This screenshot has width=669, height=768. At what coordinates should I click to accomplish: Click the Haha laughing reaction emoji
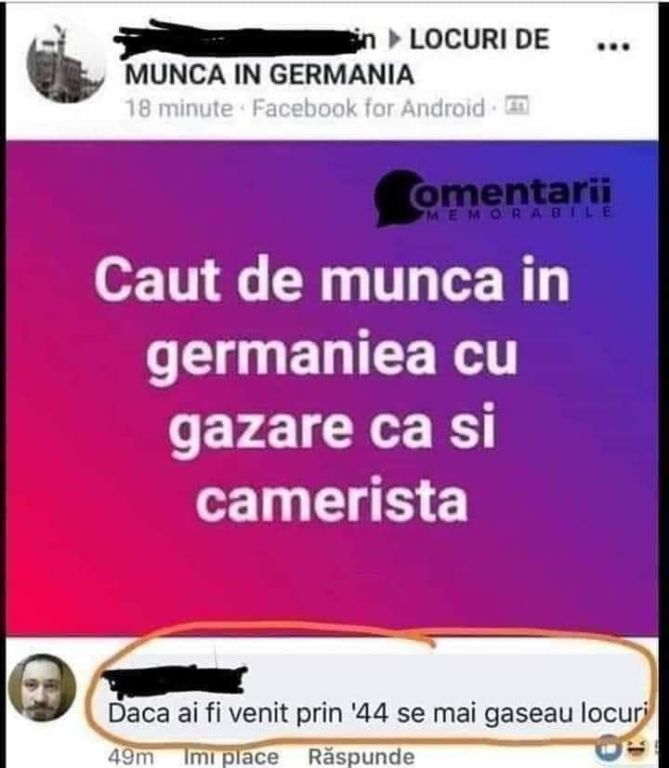click(x=636, y=748)
